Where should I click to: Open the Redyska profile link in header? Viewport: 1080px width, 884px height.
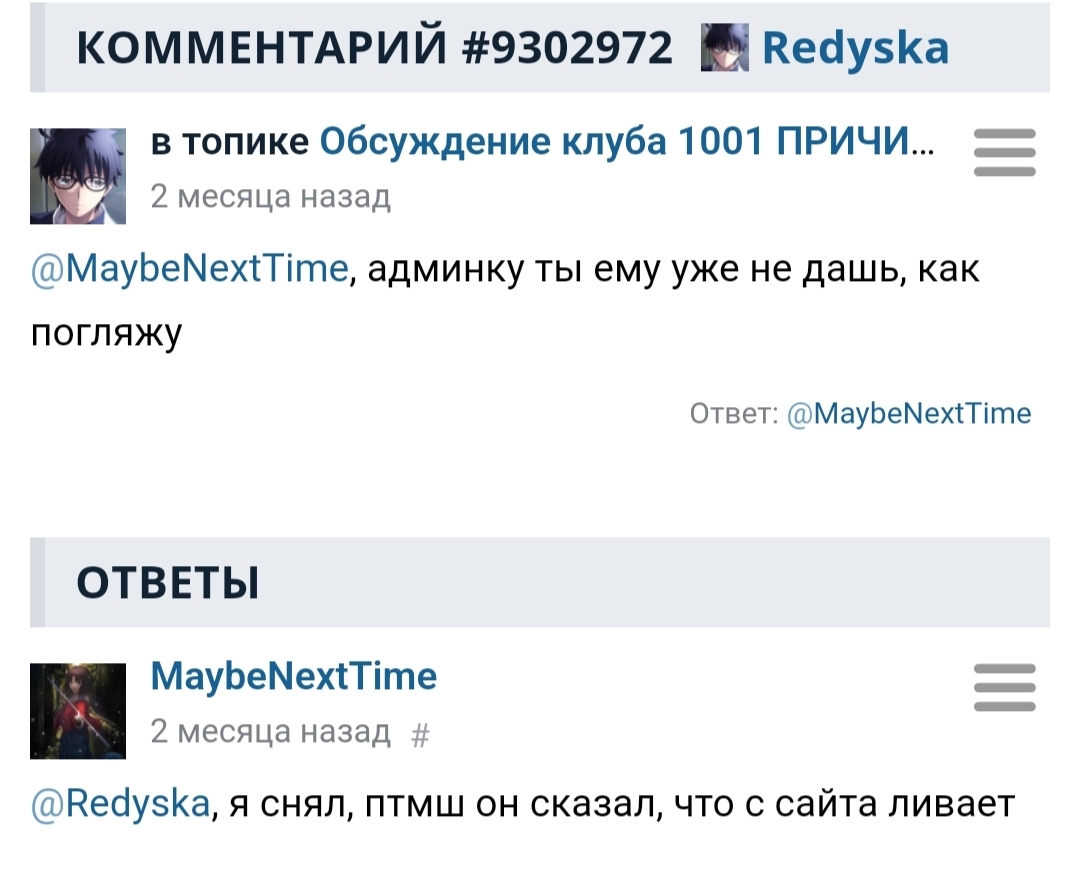coord(855,48)
